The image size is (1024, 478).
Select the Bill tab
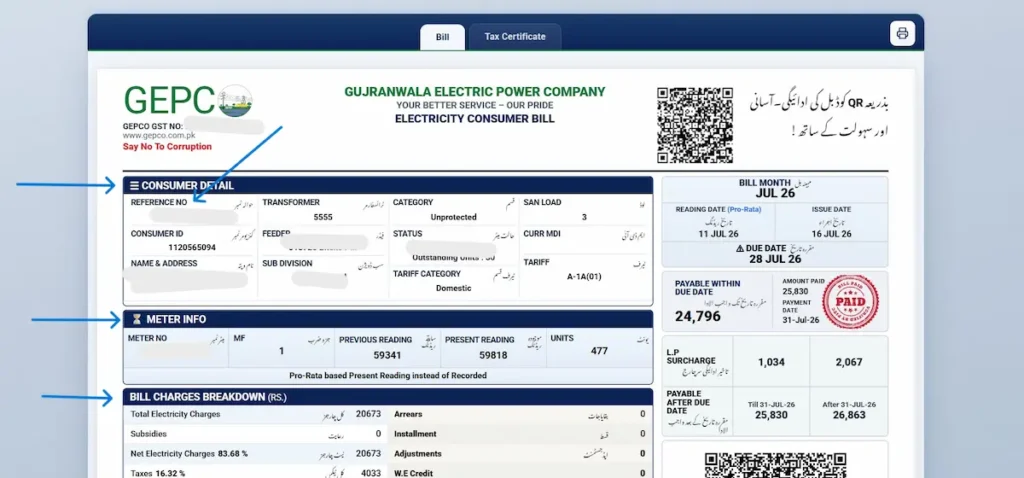coord(442,37)
